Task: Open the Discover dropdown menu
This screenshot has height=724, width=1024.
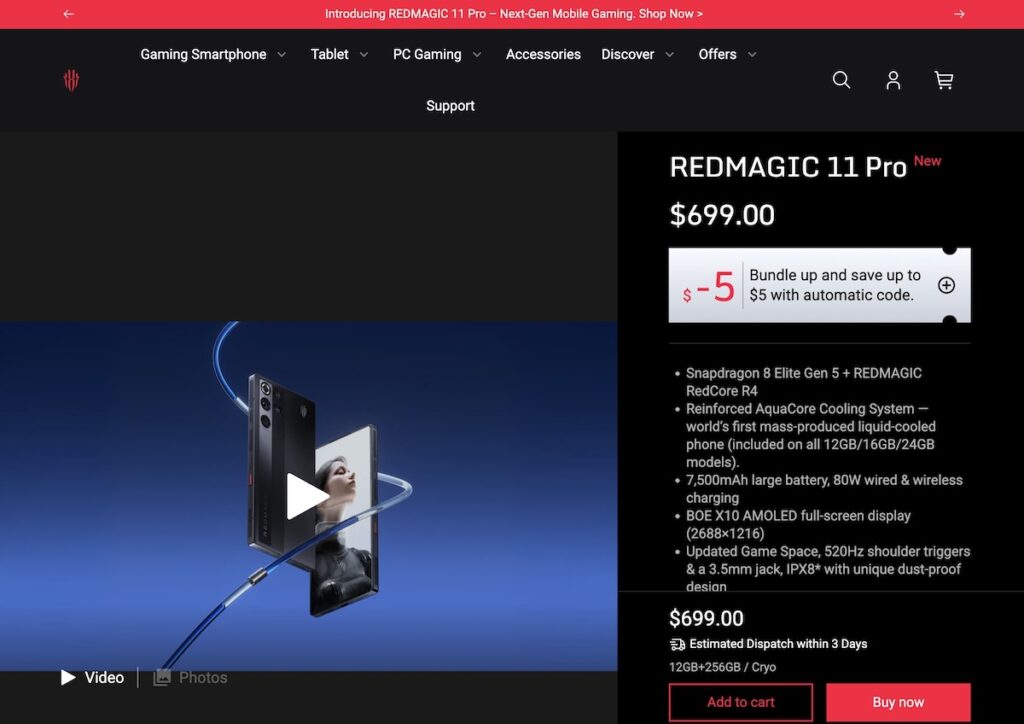Action: coord(637,54)
